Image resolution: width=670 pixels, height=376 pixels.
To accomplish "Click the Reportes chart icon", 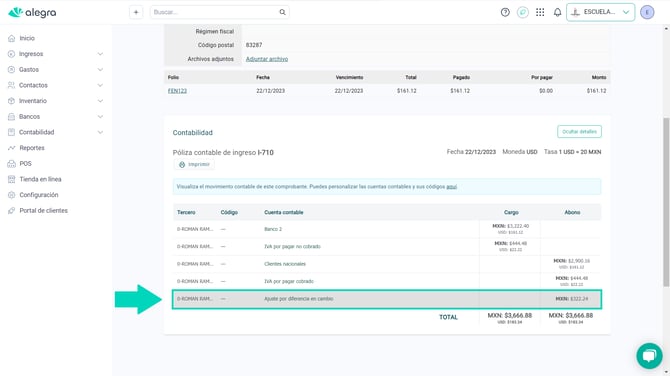I will pos(12,148).
